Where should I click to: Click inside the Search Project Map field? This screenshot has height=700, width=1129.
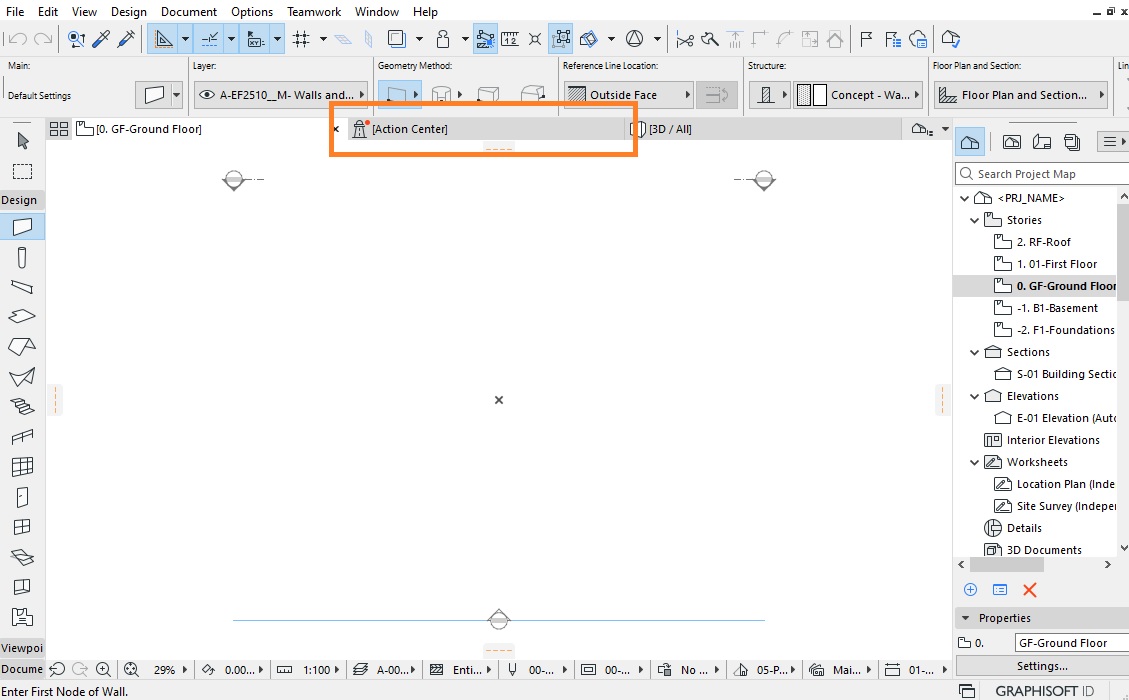[1040, 173]
